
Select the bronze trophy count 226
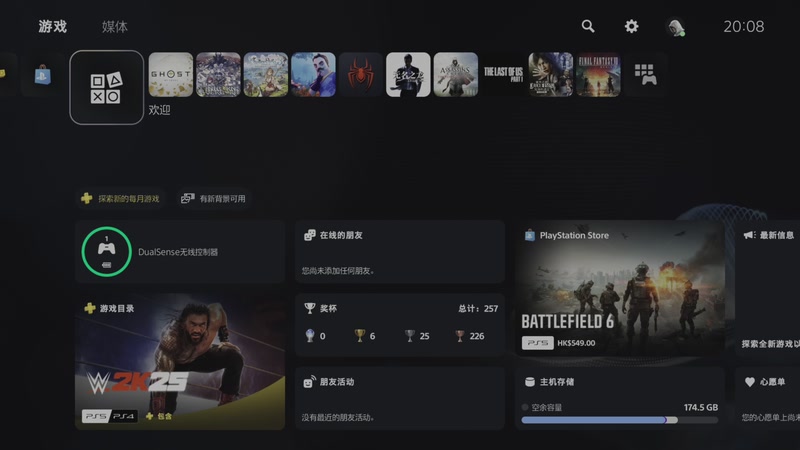point(470,336)
